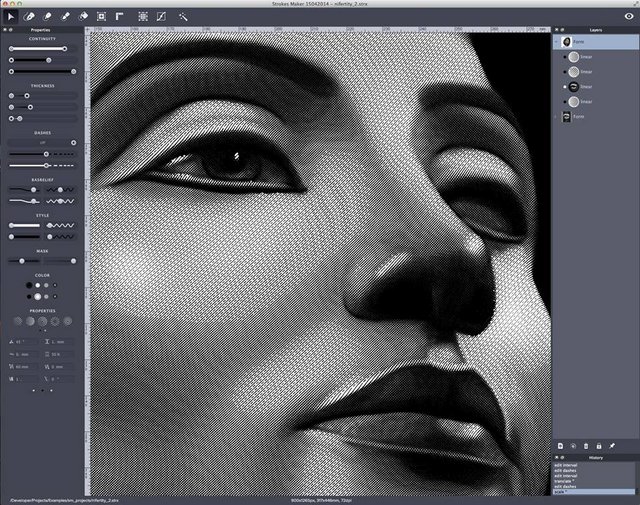The height and width of the screenshot is (505, 640).
Task: Click the Layers panel title
Action: tap(596, 30)
